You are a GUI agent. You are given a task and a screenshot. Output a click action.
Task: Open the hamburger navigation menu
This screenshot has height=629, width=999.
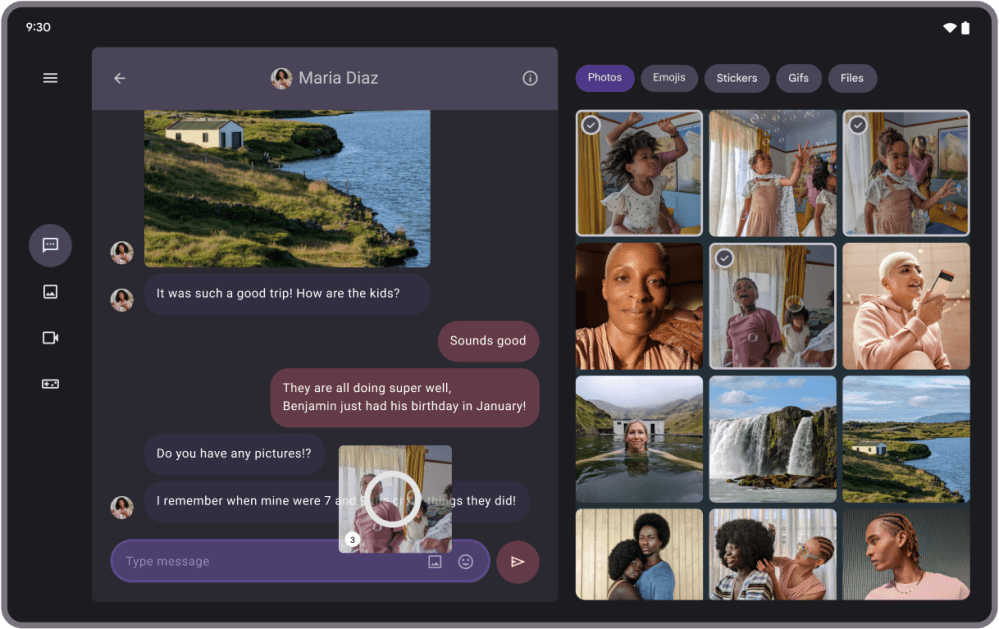(50, 78)
